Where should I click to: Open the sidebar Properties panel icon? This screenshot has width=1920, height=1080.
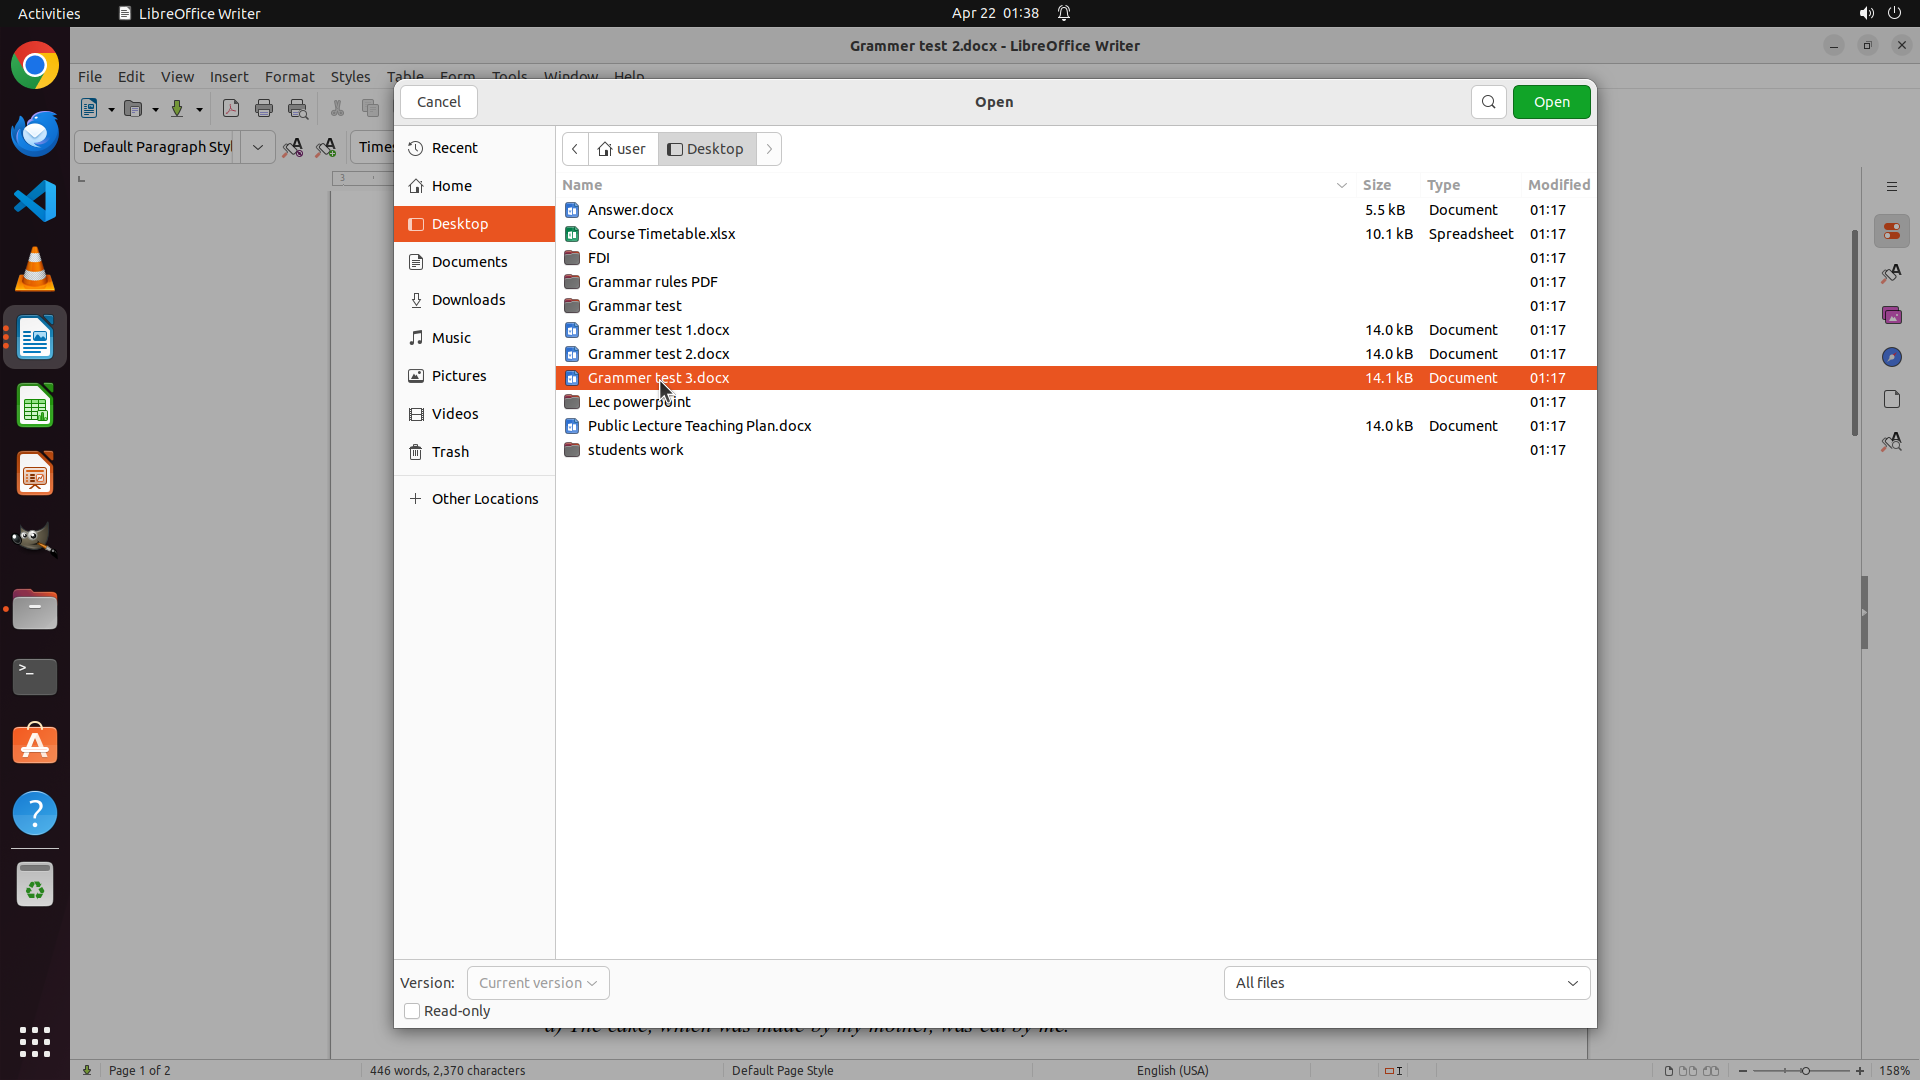click(1891, 231)
